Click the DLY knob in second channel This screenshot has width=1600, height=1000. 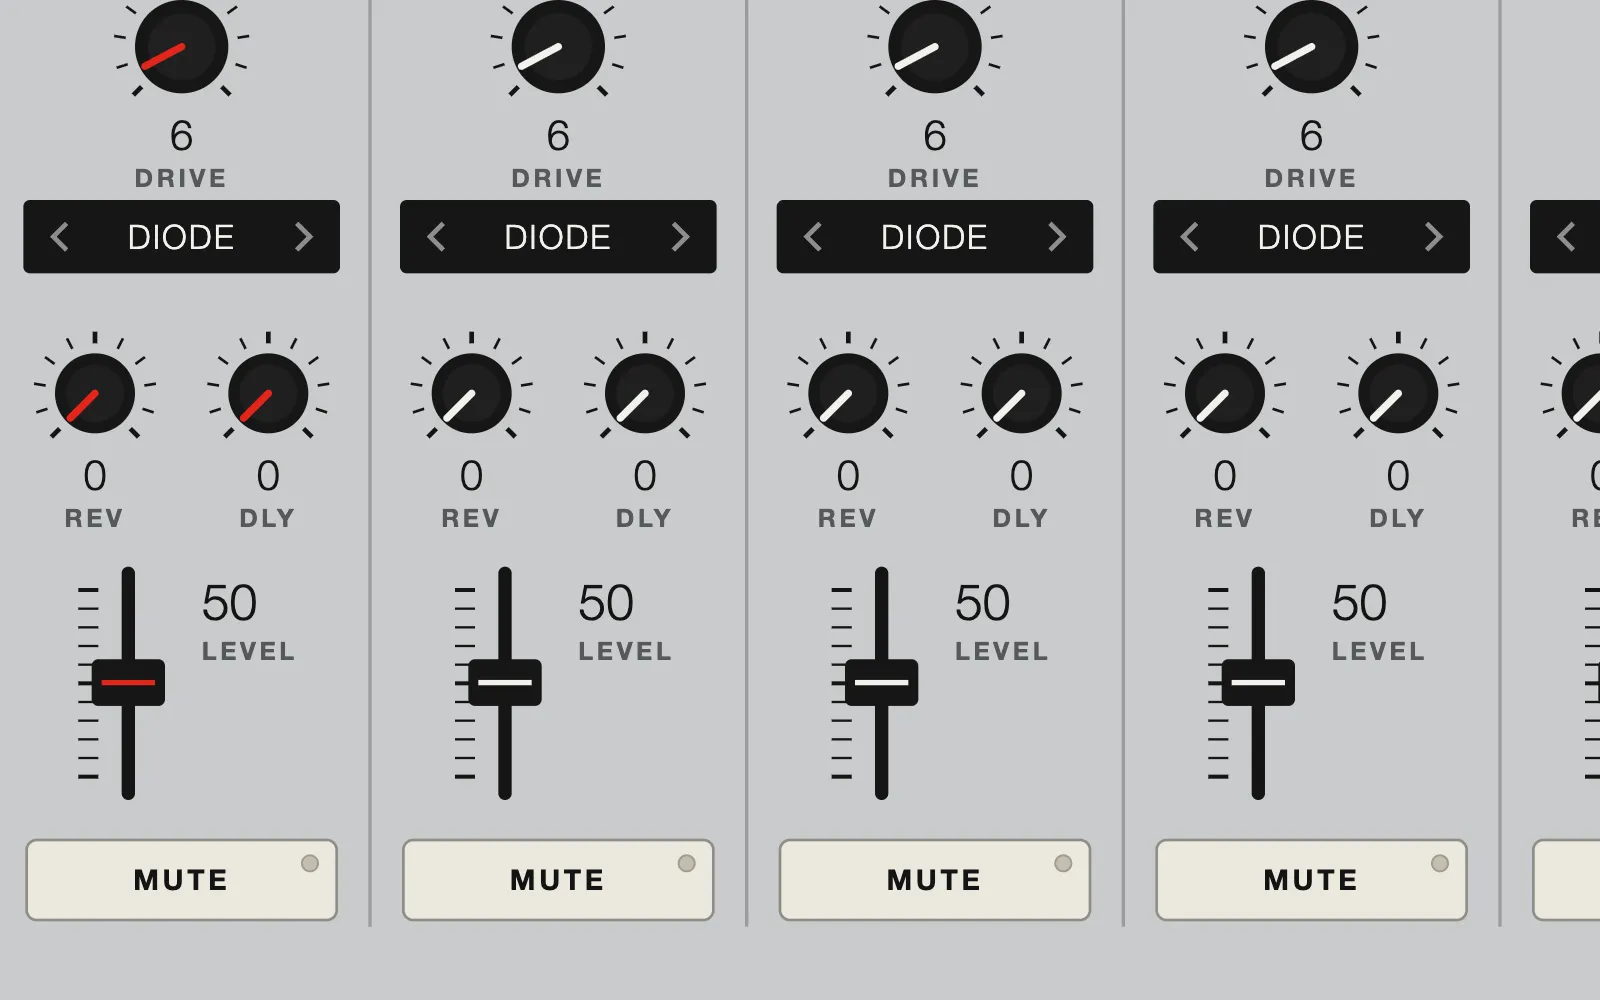[x=645, y=393]
